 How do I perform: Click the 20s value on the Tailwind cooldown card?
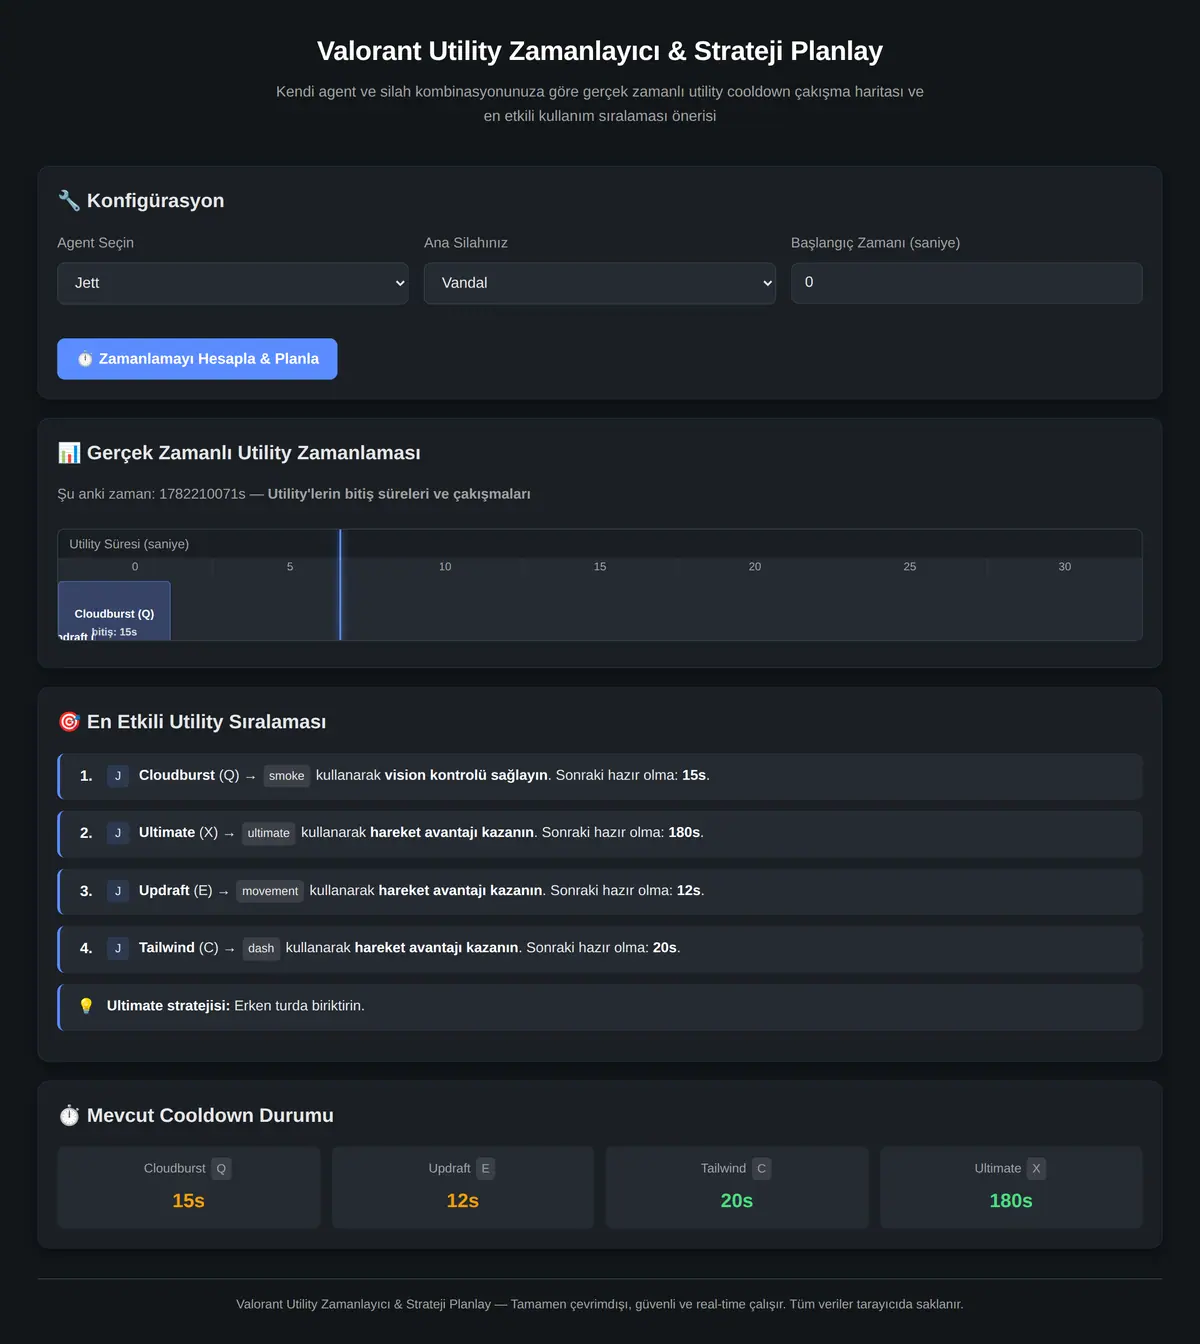737,1201
